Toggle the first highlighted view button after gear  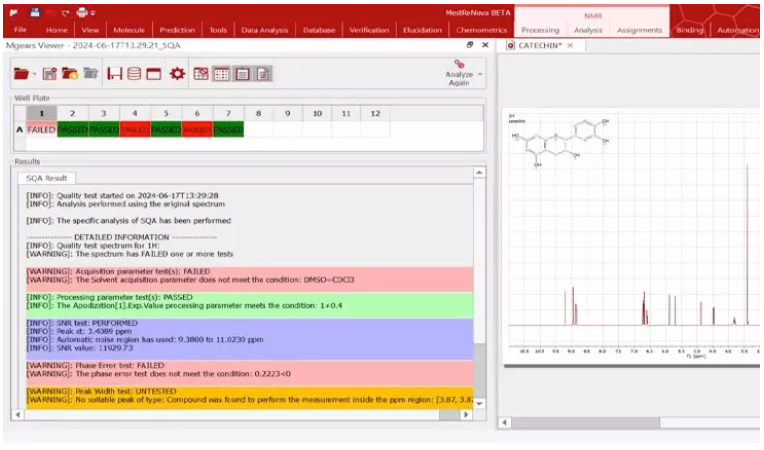[201, 74]
